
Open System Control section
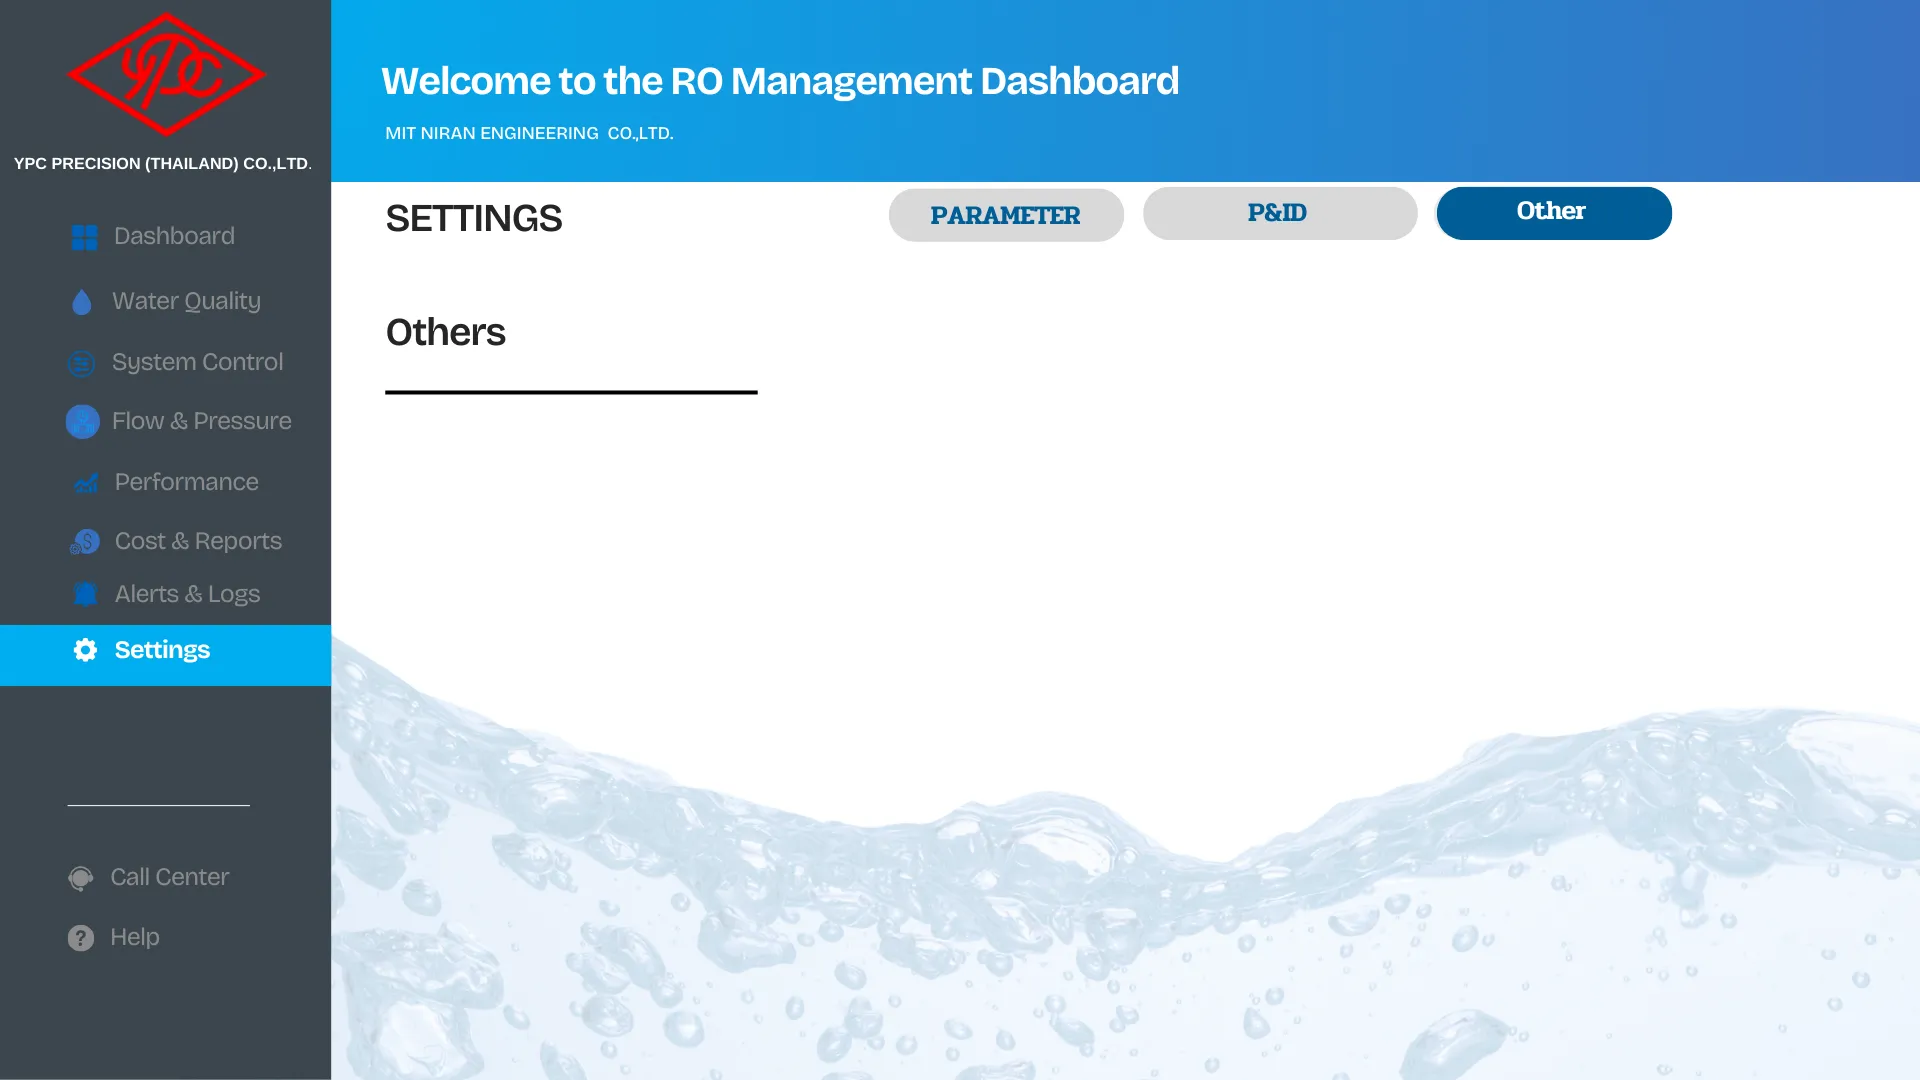[x=197, y=362]
